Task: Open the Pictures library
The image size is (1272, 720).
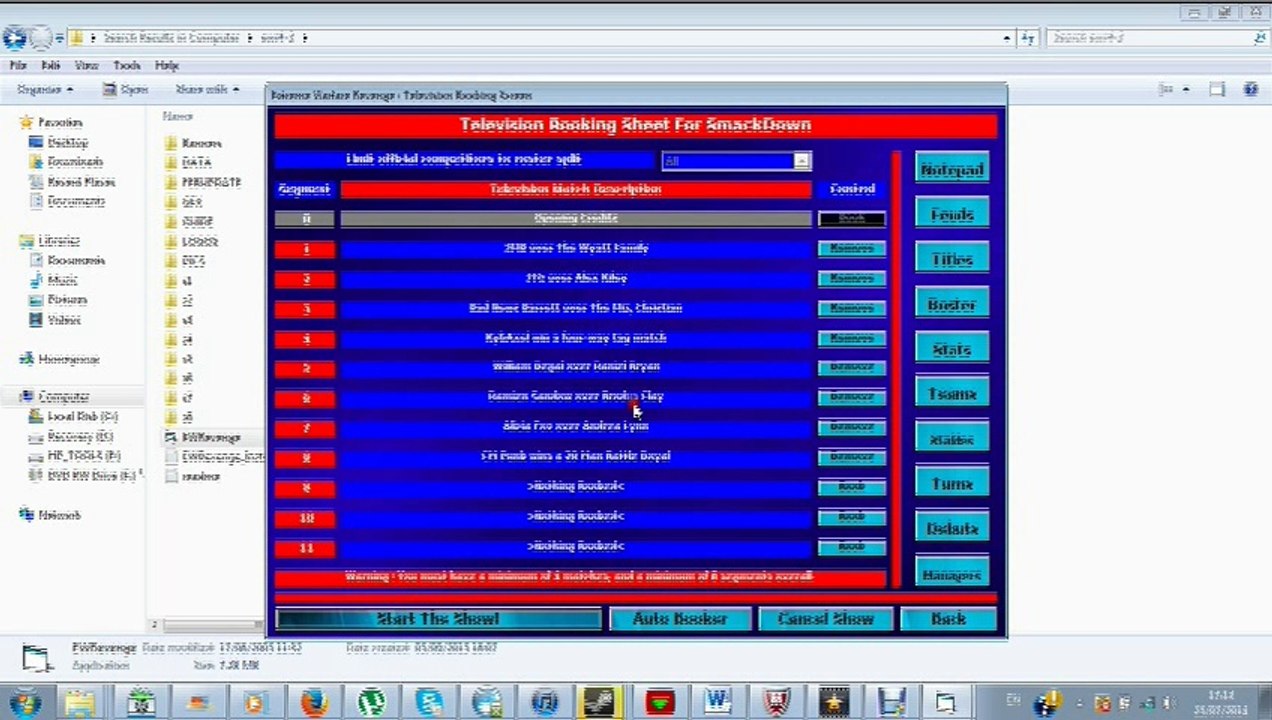Action: coord(58,300)
